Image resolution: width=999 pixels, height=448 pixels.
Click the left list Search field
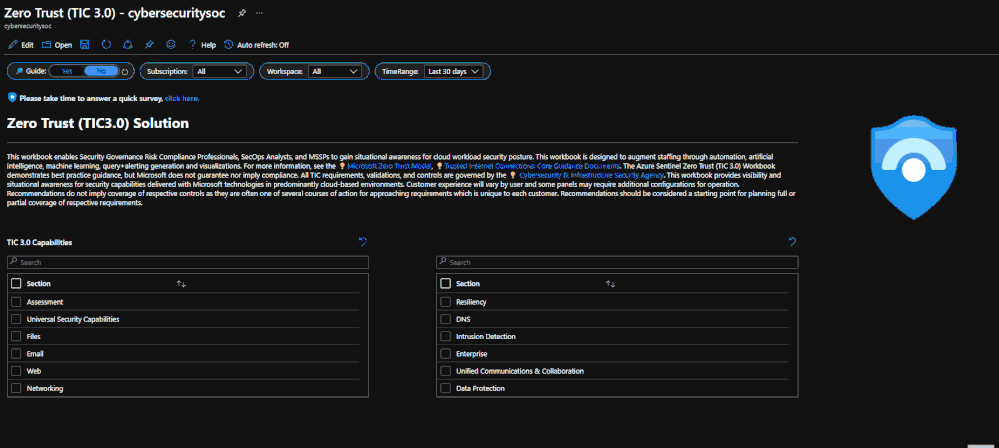[x=188, y=263]
